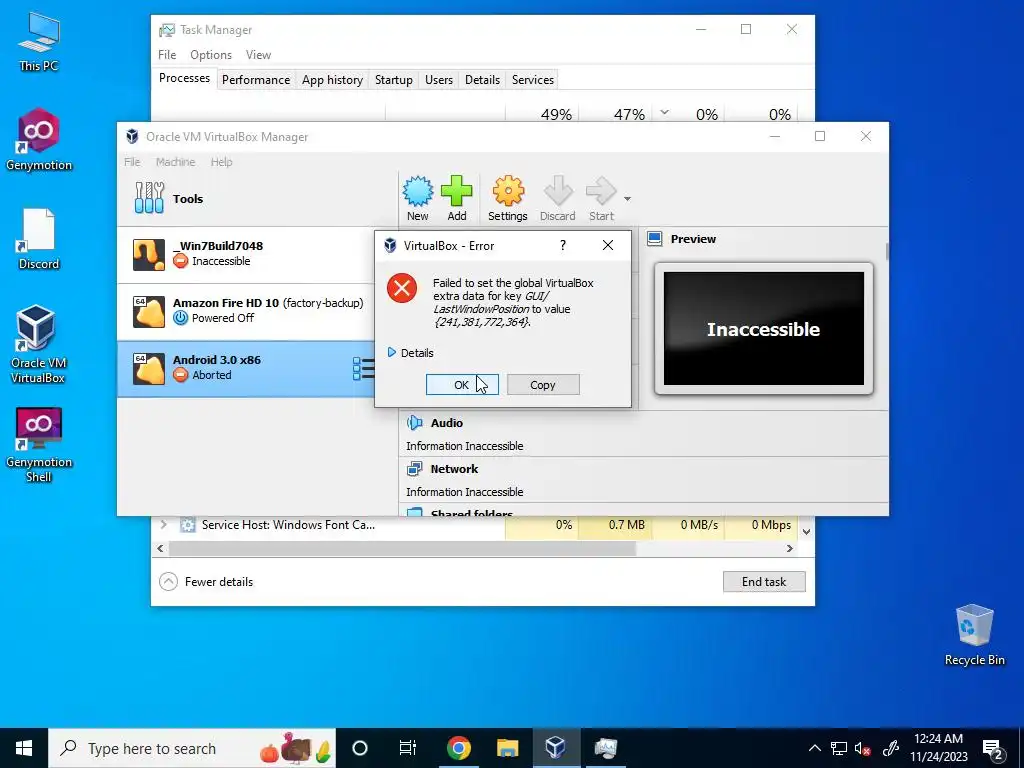1024x768 pixels.
Task: Open Task Manager View menu
Action: click(258, 55)
